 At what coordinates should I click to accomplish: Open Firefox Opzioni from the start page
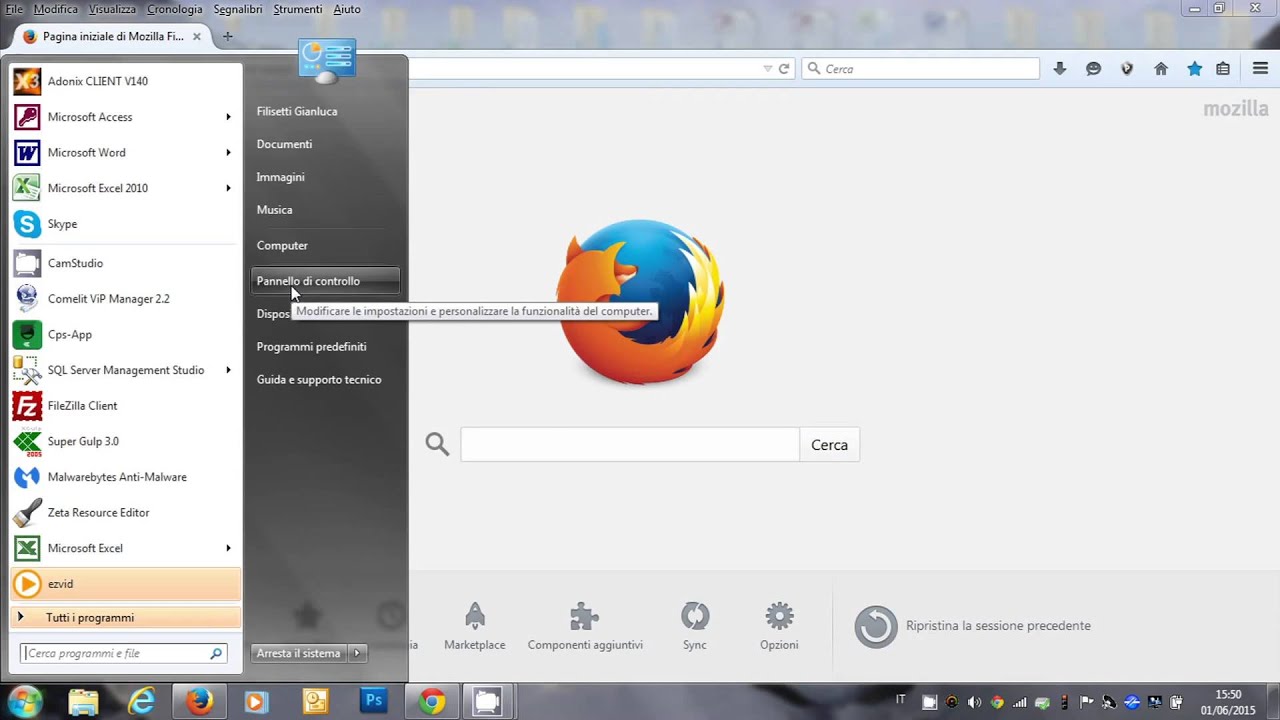coord(779,626)
